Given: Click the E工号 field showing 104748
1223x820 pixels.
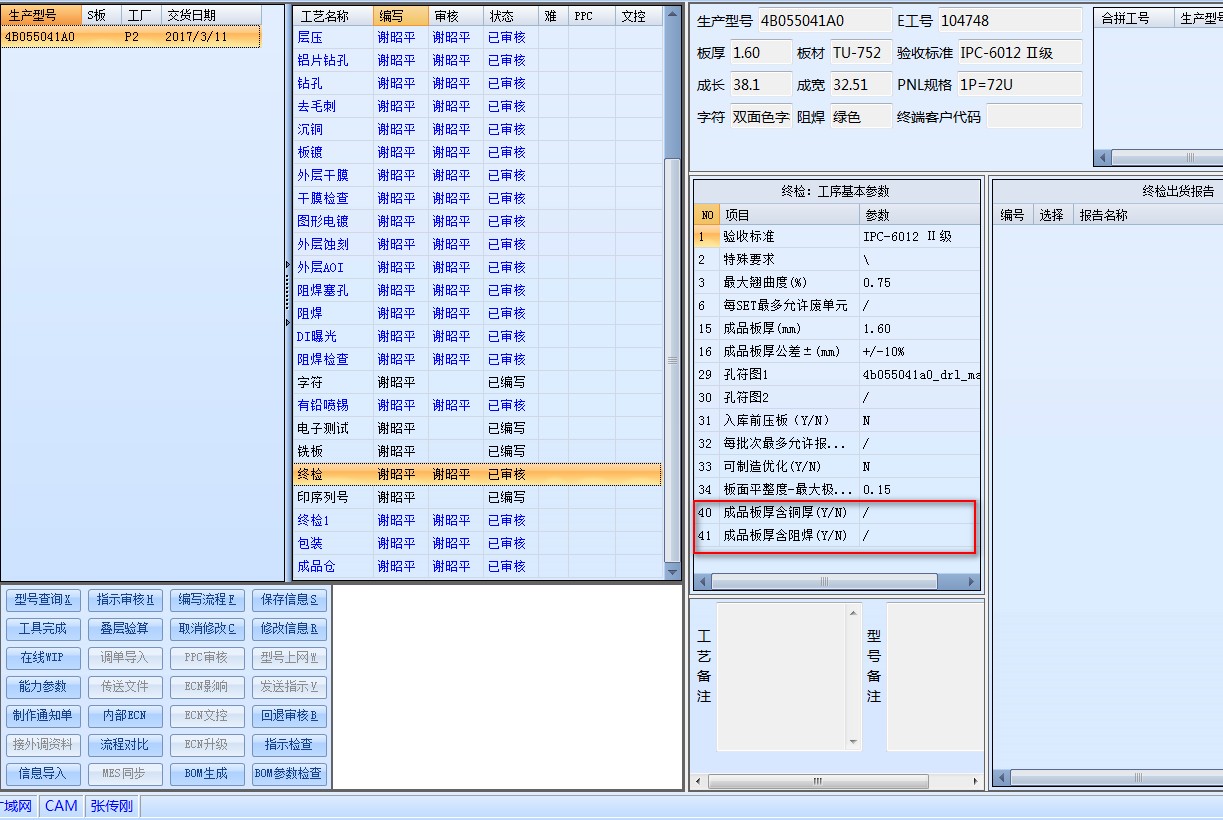Looking at the screenshot, I should click(1010, 21).
